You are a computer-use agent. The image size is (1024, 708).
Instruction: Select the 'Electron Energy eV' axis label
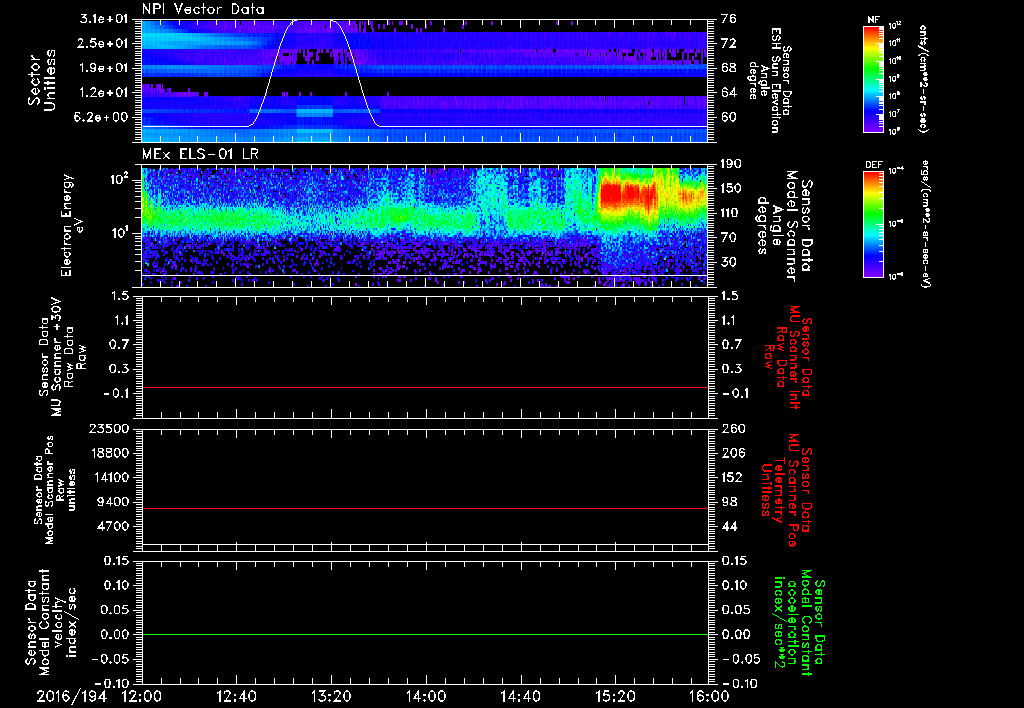click(x=73, y=225)
